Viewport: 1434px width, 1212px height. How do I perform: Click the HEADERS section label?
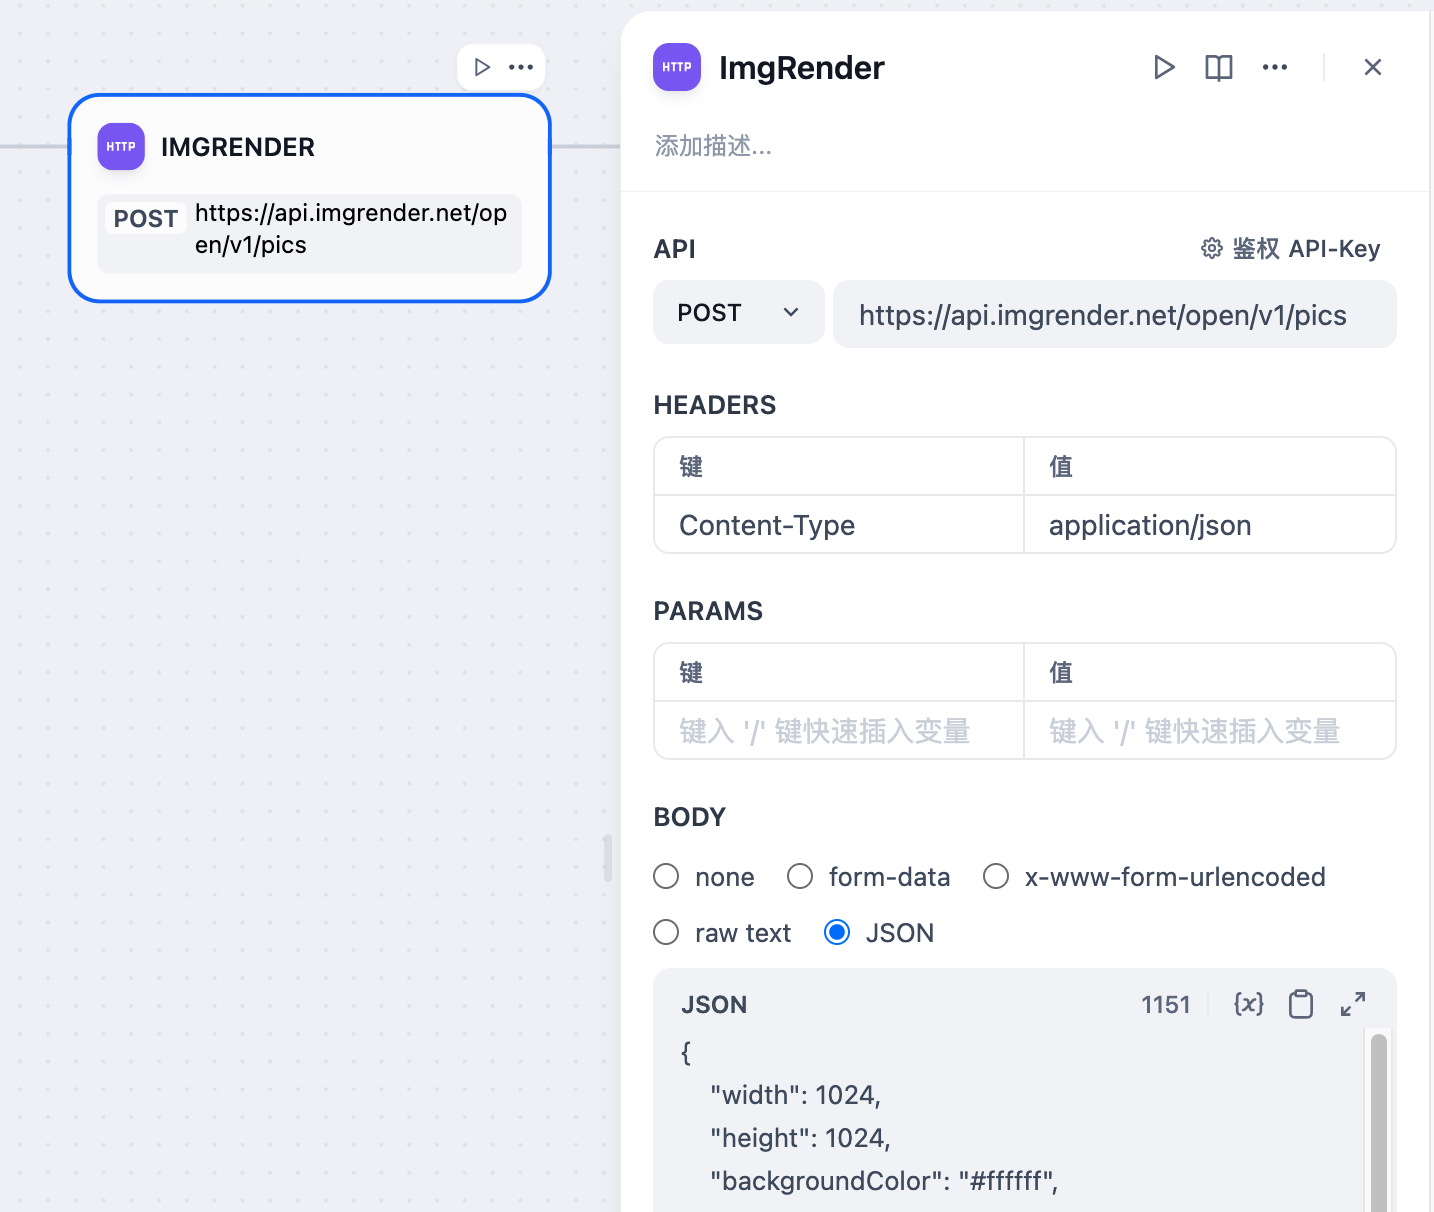click(x=715, y=405)
